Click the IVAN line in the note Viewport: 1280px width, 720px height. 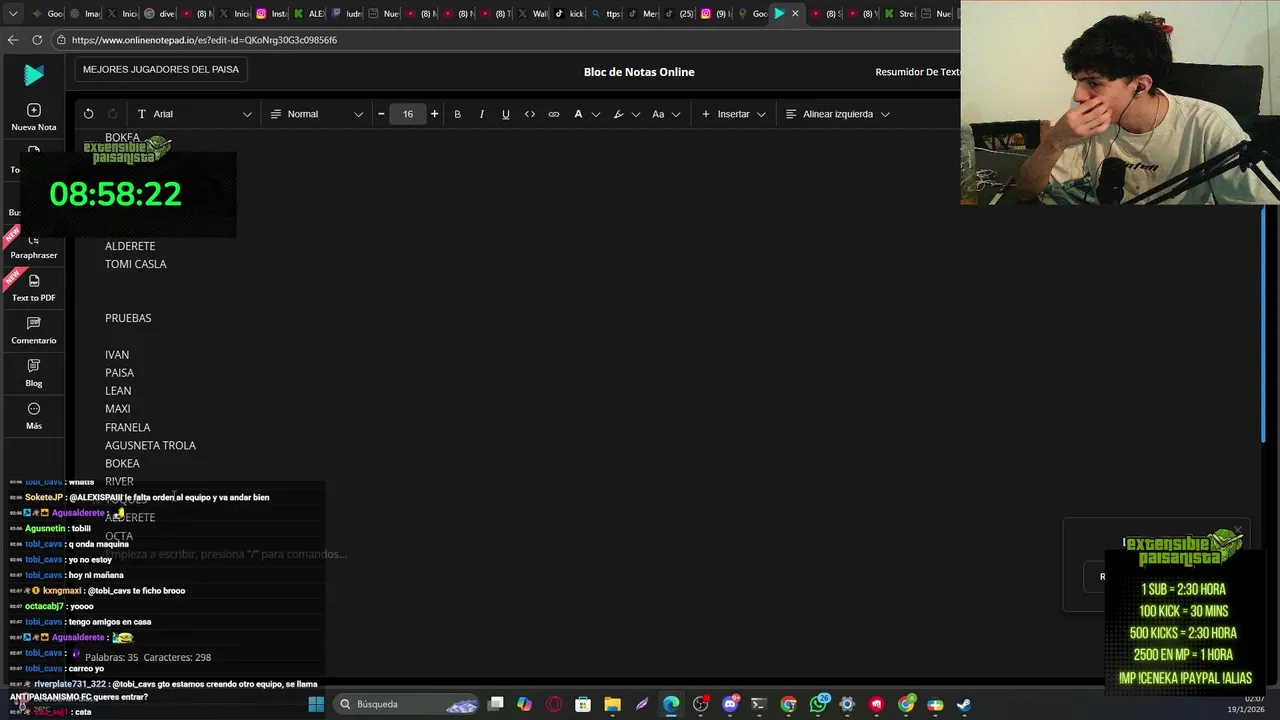click(x=117, y=355)
